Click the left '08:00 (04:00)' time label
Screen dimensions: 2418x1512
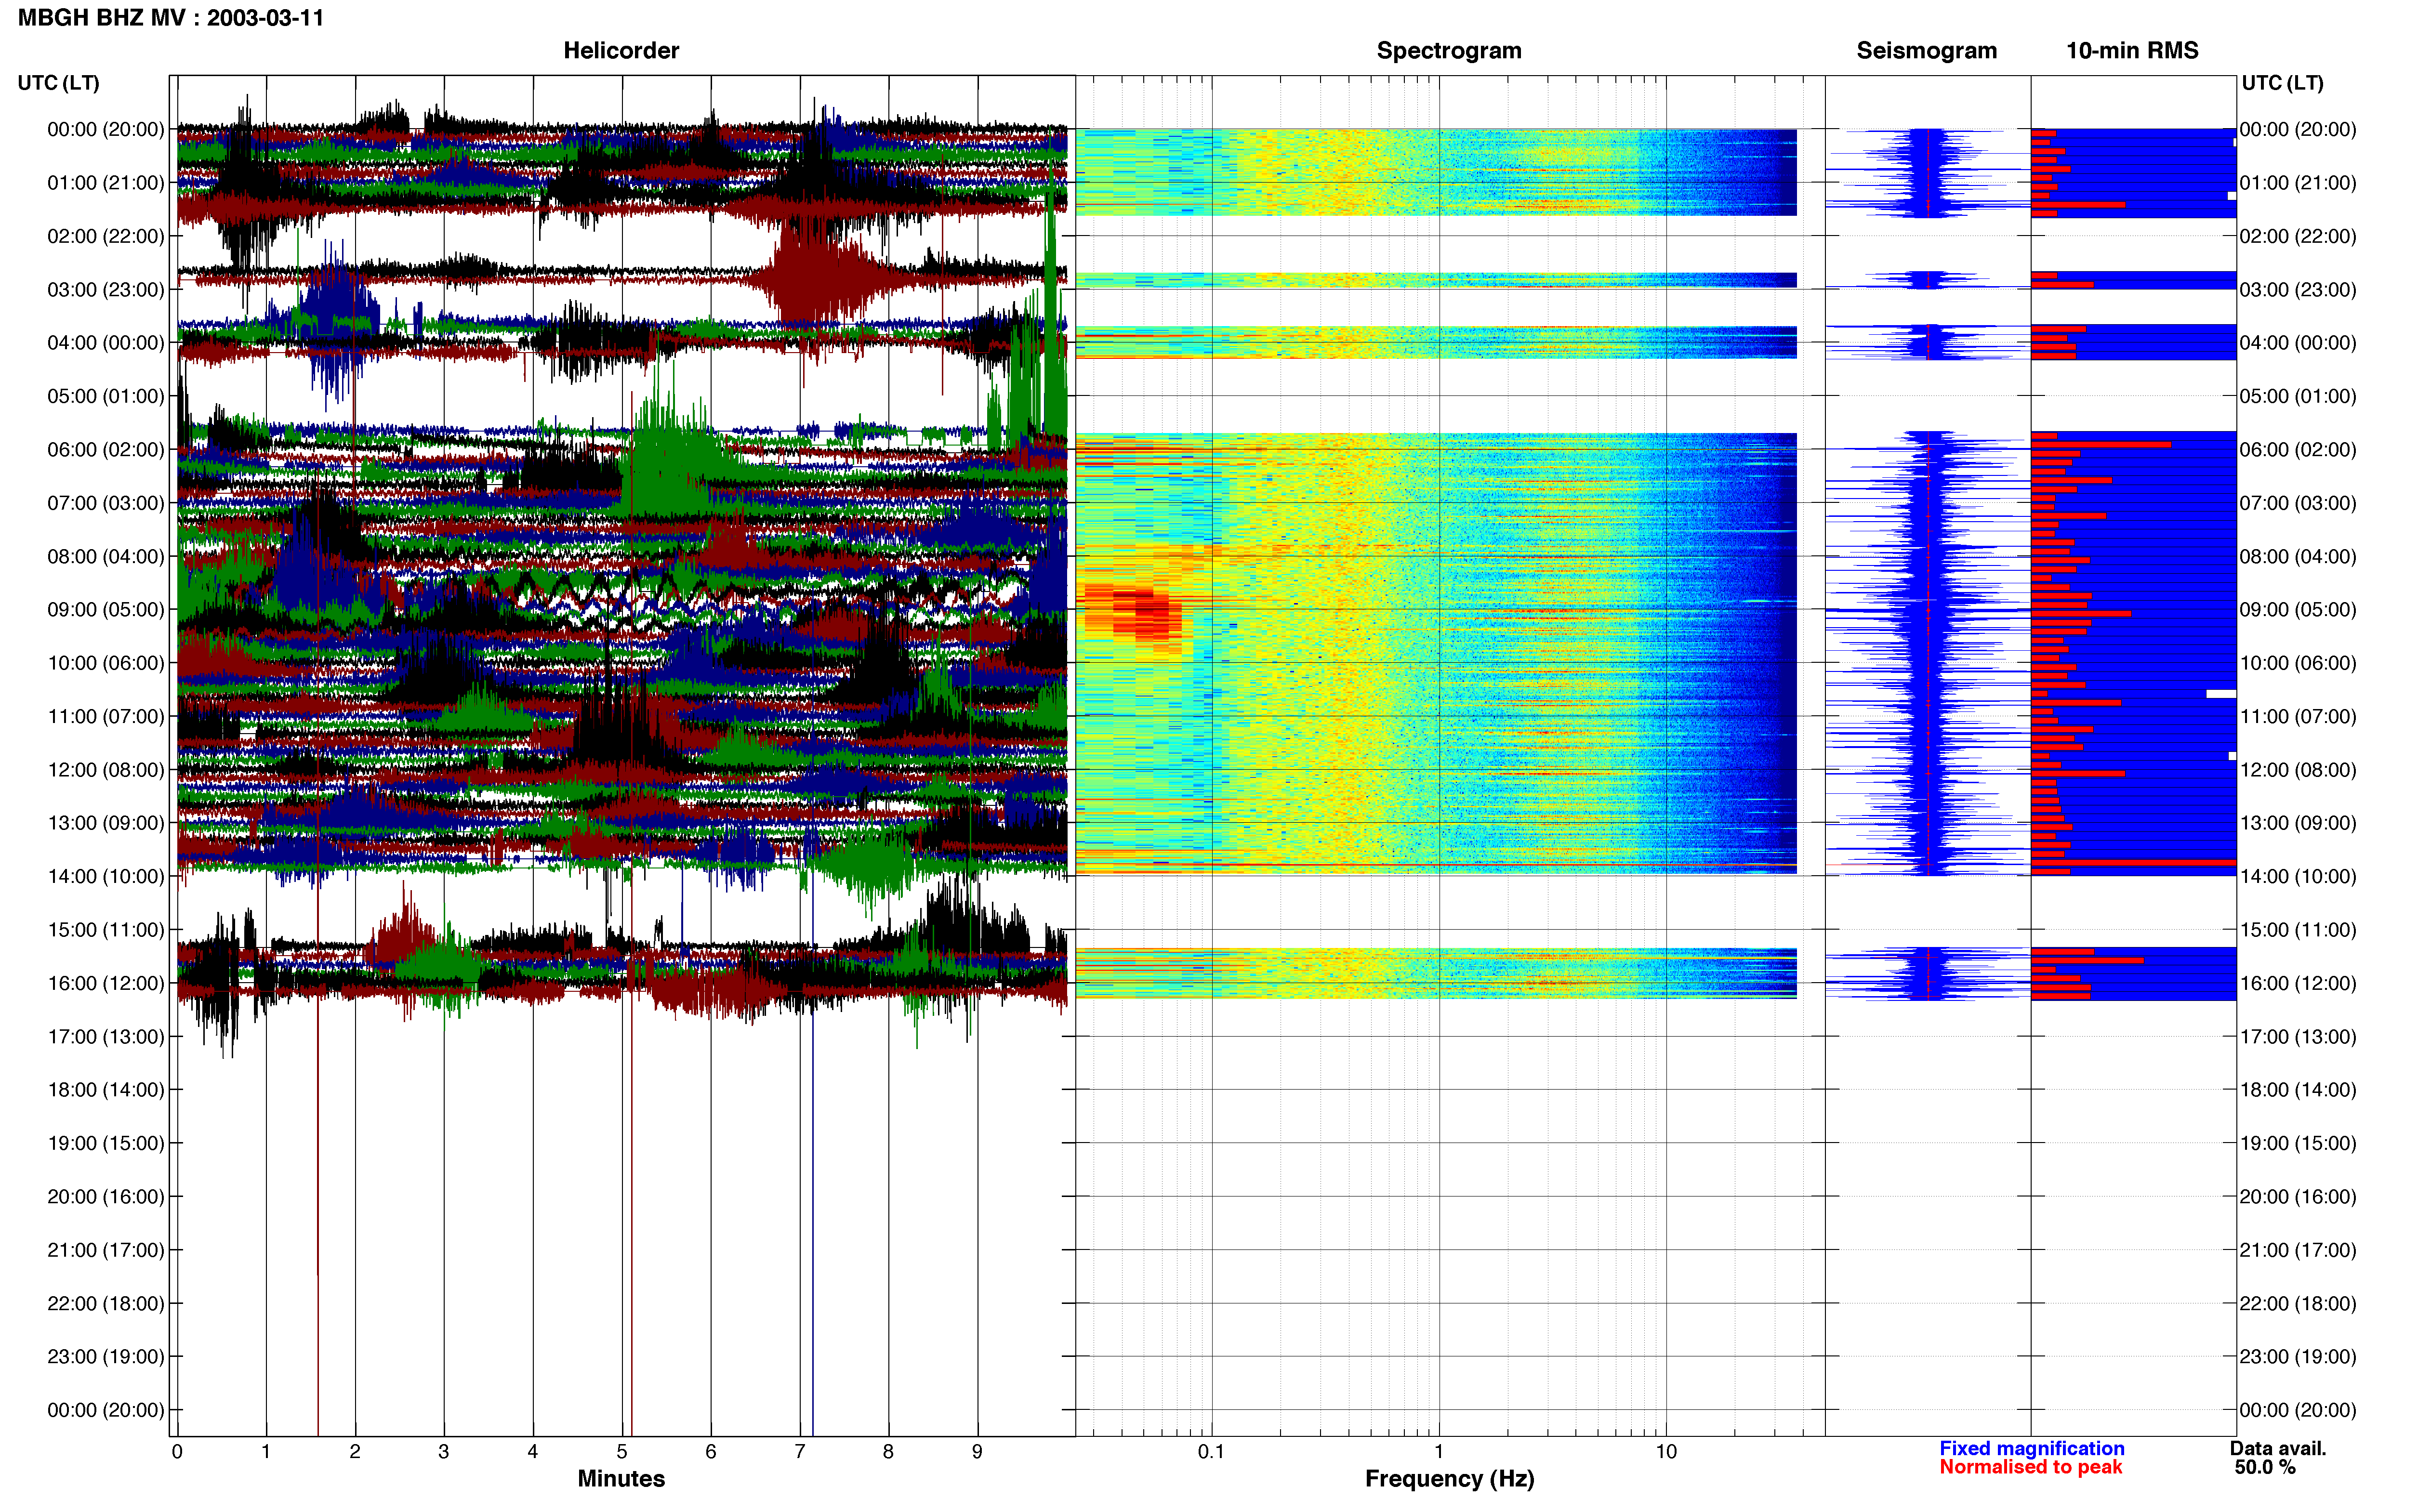pos(106,556)
